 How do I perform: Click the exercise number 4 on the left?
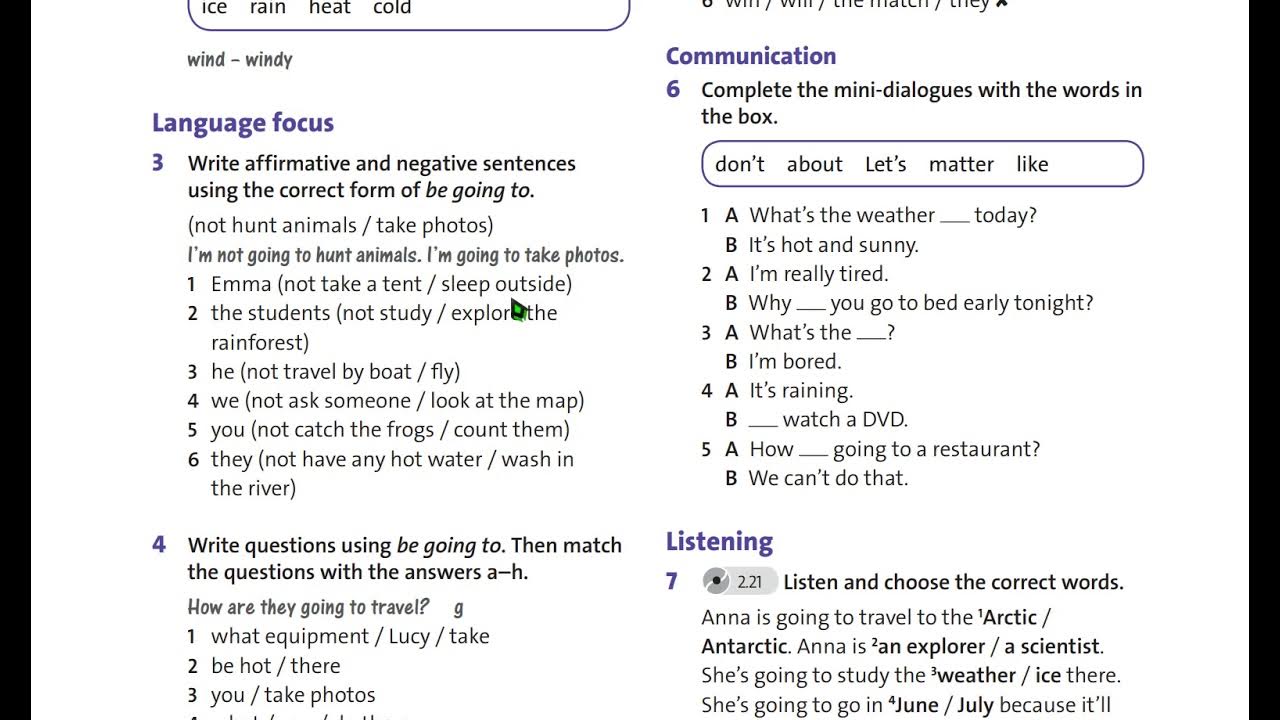pyautogui.click(x=159, y=545)
